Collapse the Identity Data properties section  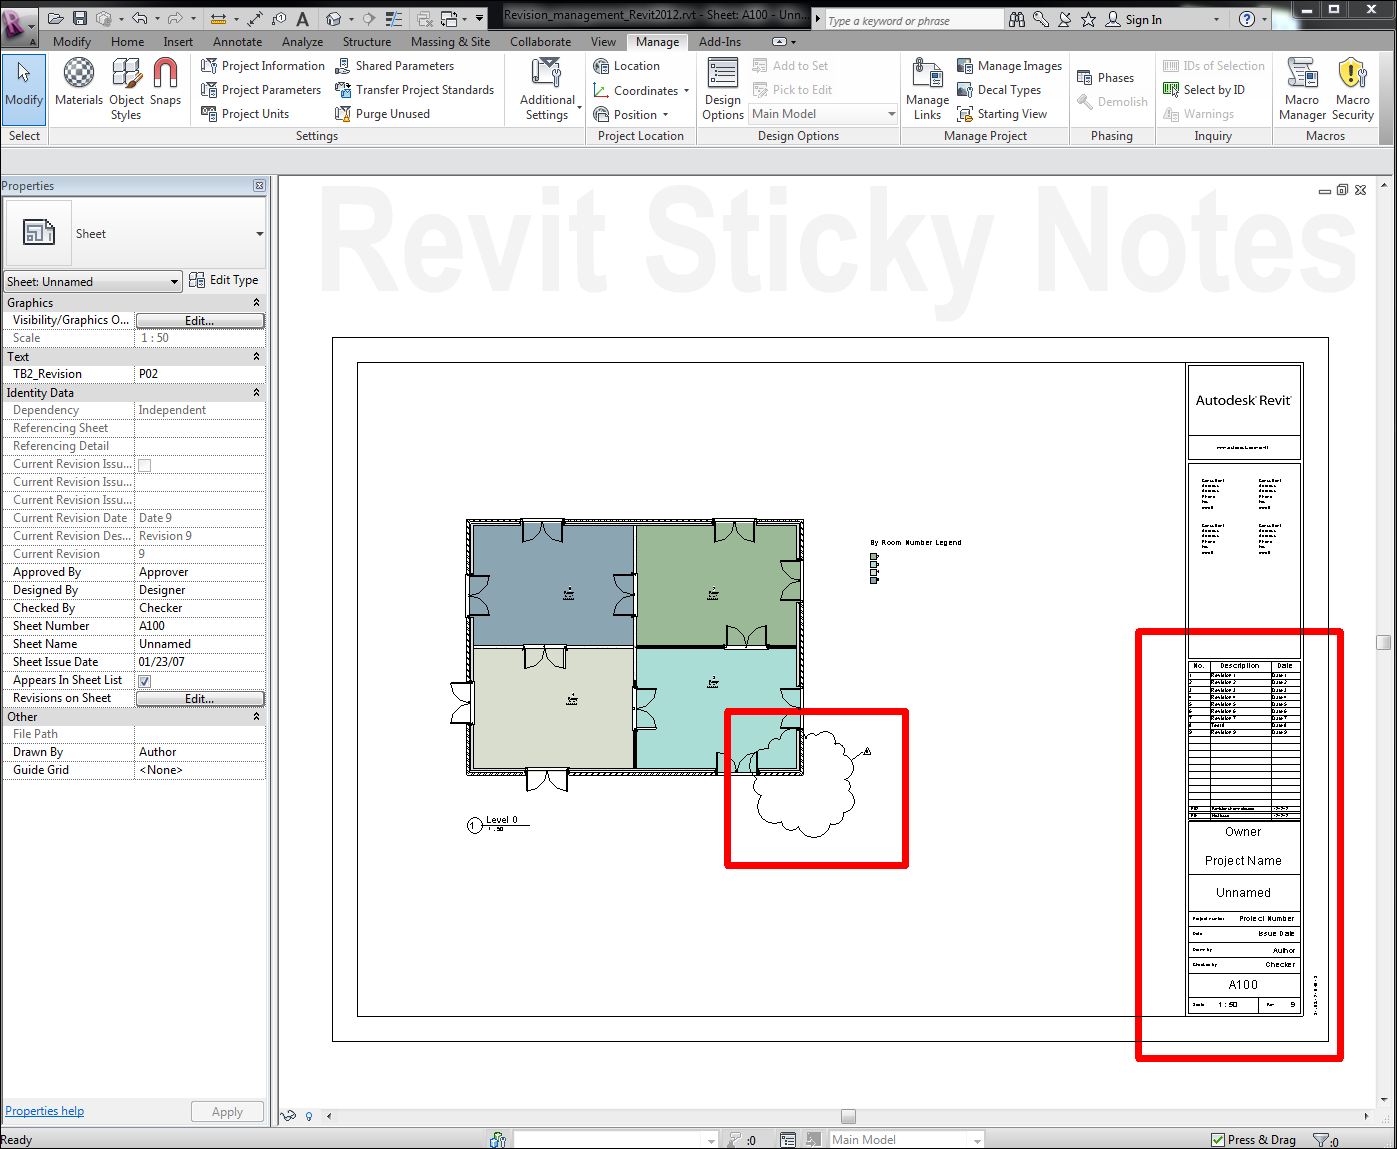pos(256,393)
